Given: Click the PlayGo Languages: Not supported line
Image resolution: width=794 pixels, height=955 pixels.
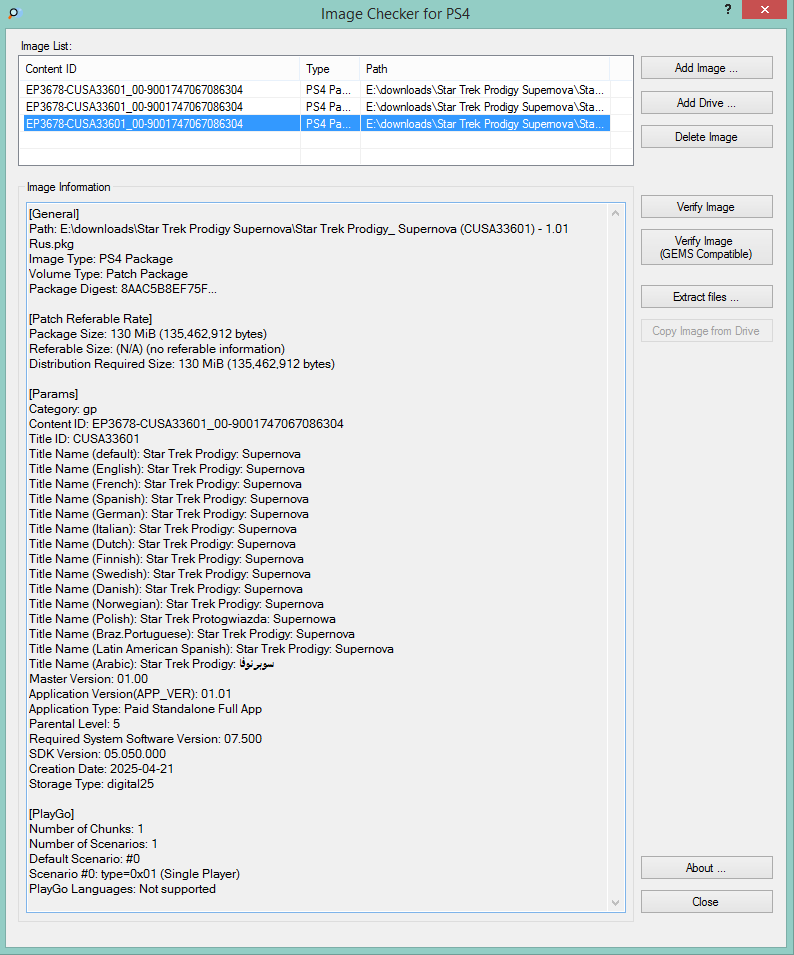Looking at the screenshot, I should point(122,889).
